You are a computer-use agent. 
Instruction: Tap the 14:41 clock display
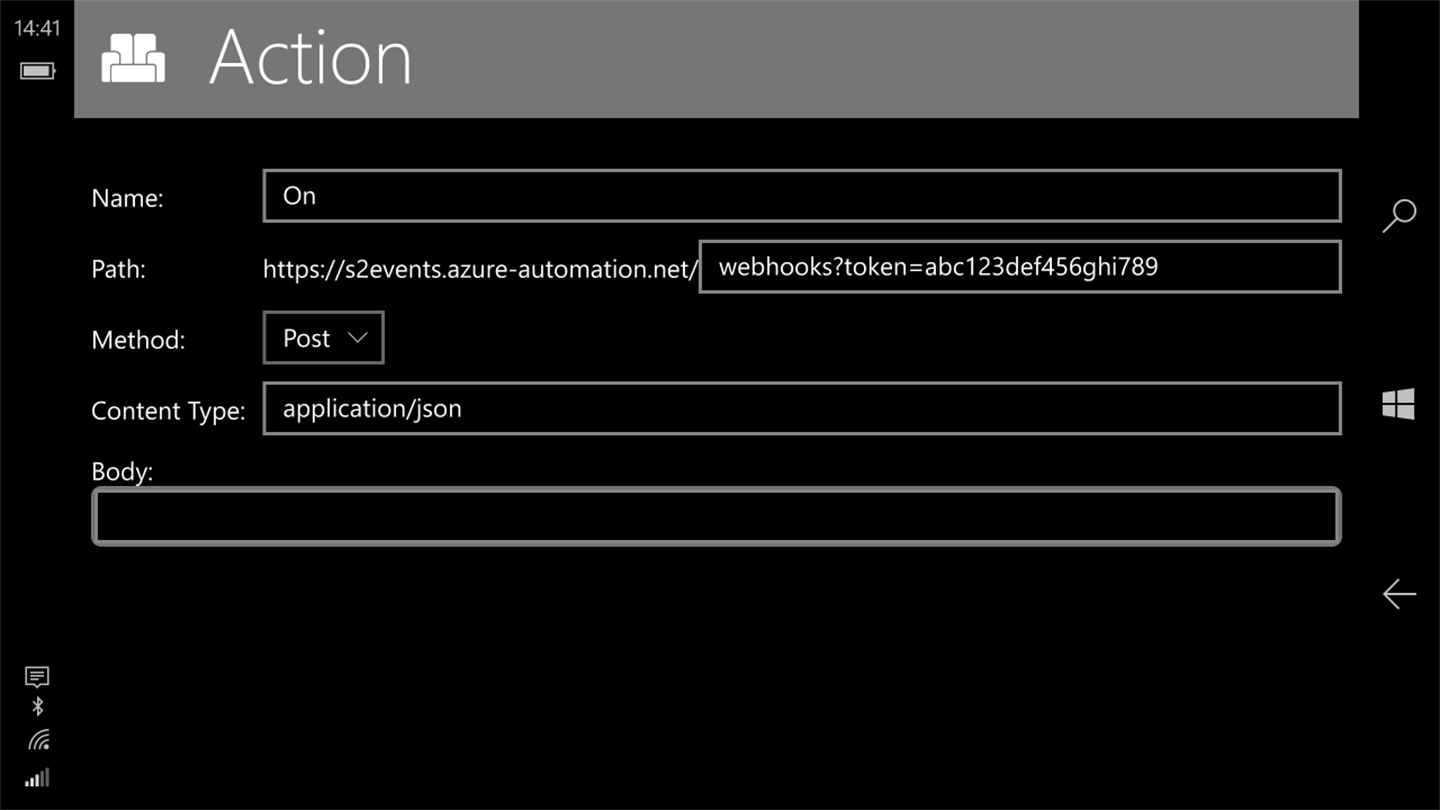click(x=37, y=28)
